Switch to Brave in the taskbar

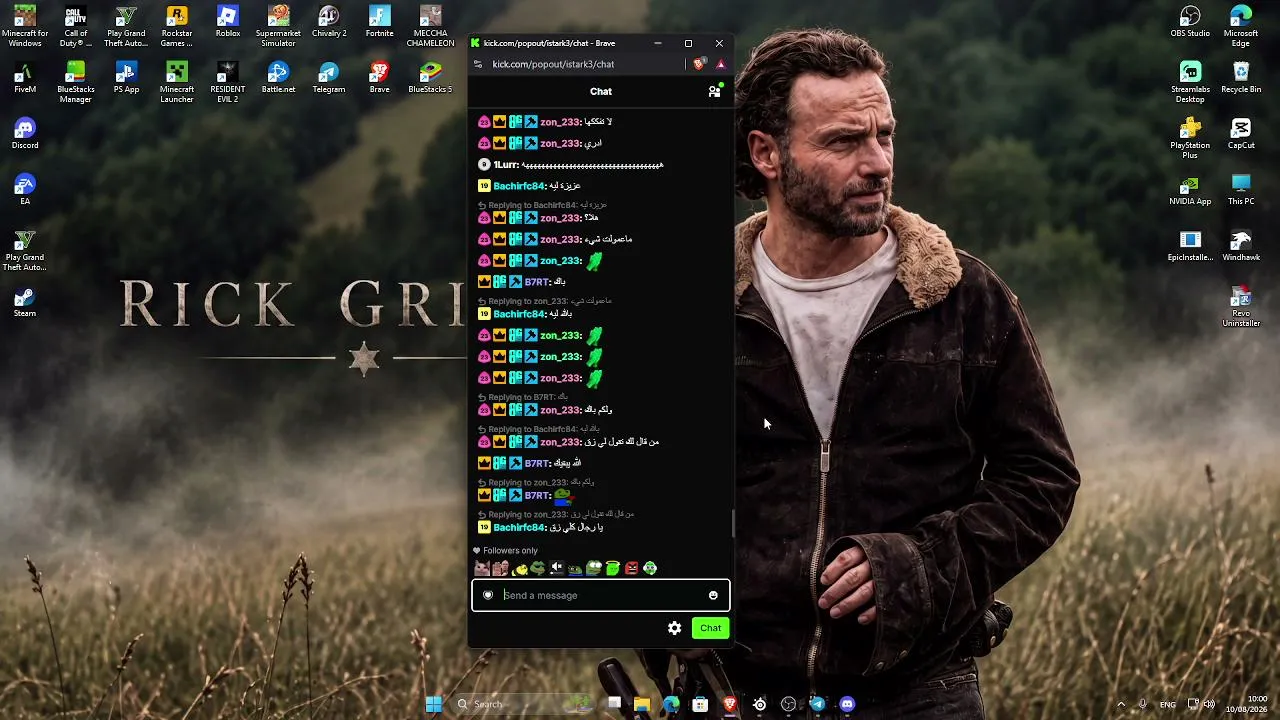coord(730,704)
